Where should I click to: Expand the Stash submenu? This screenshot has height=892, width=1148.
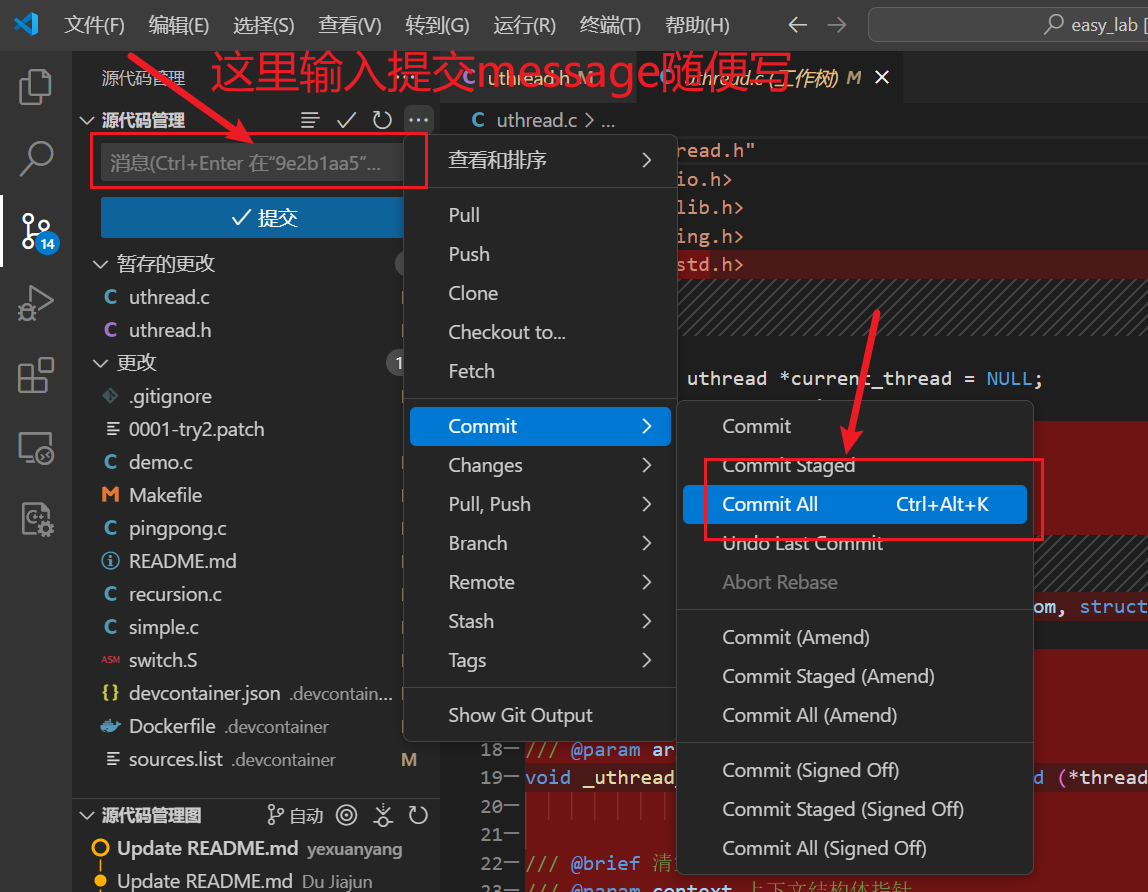pos(540,621)
